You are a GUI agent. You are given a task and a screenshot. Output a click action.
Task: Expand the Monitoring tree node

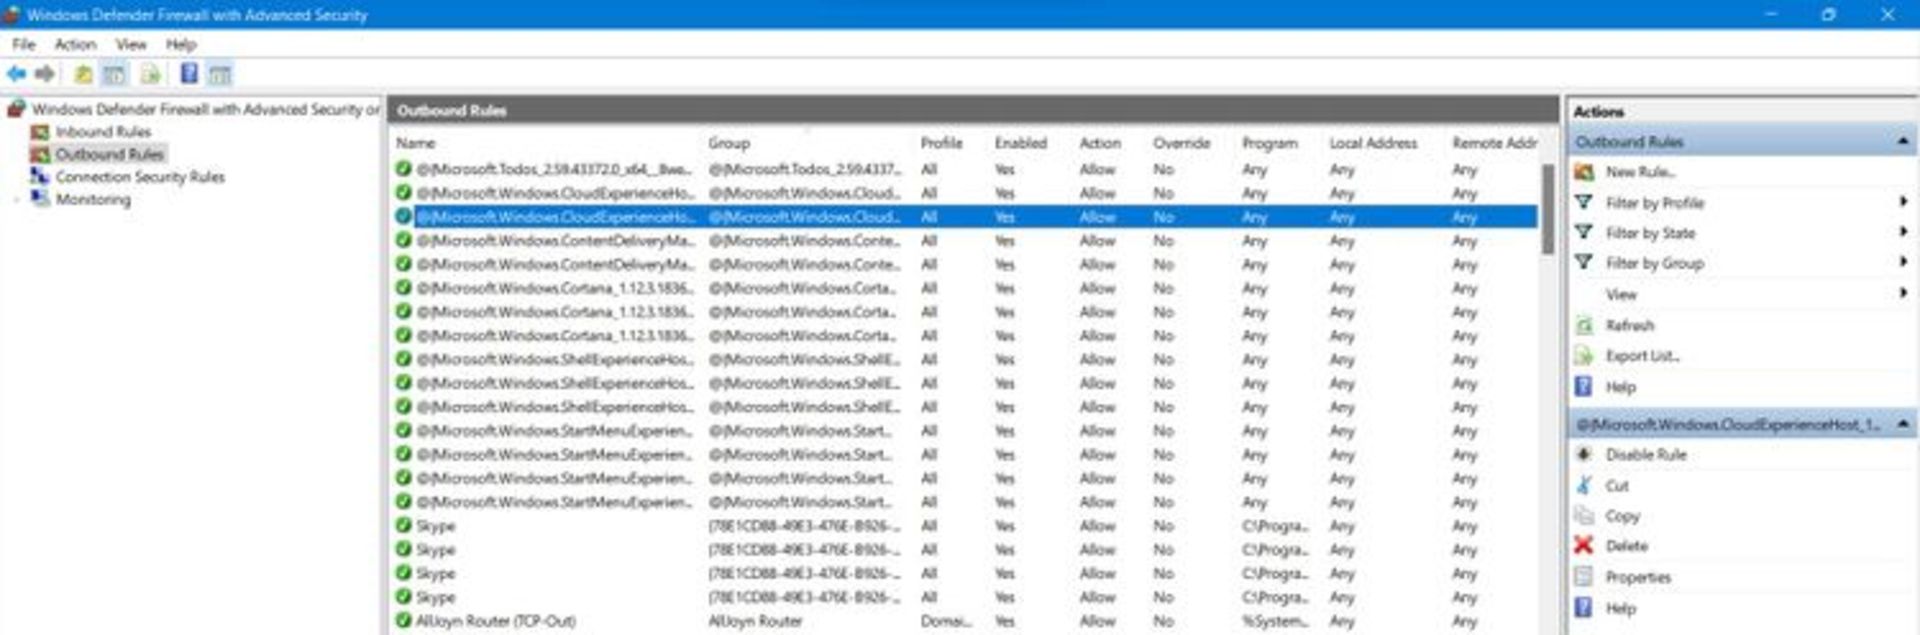pyautogui.click(x=16, y=200)
